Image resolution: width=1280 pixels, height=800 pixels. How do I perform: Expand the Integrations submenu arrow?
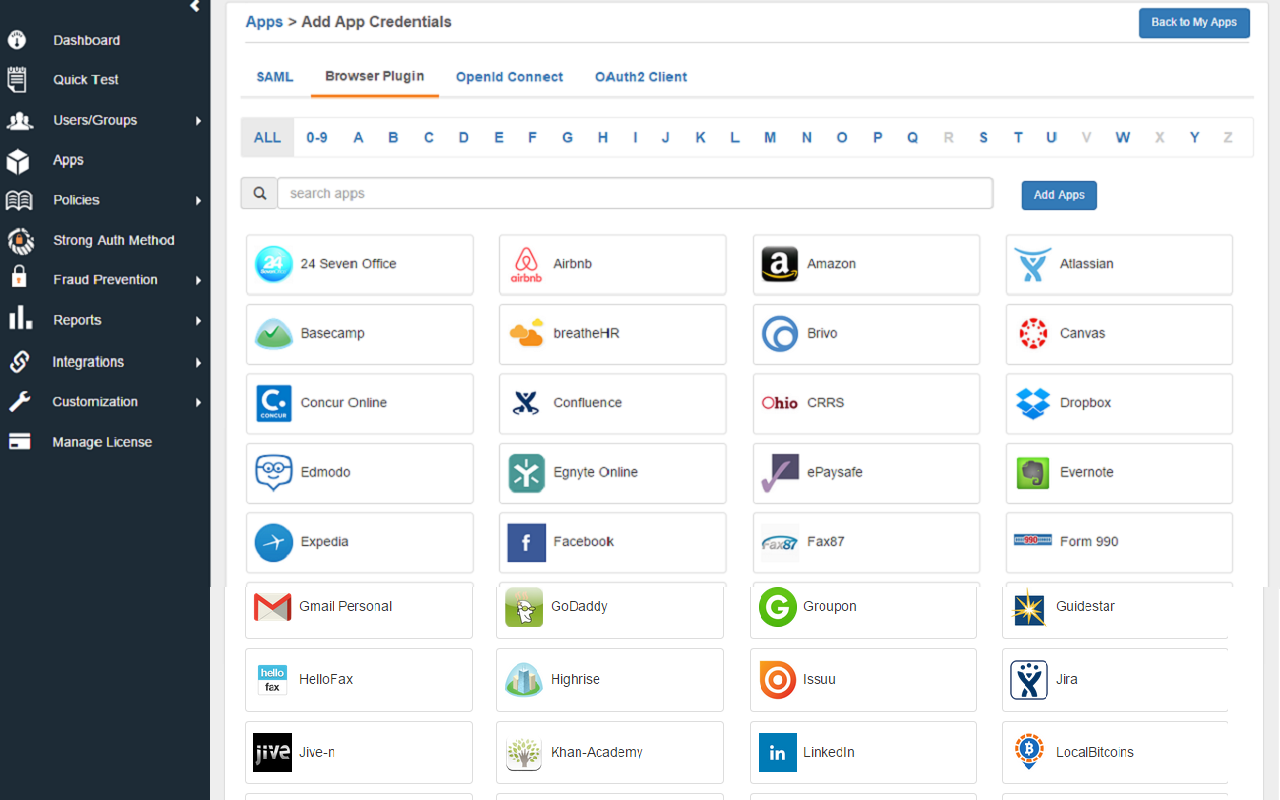[198, 362]
